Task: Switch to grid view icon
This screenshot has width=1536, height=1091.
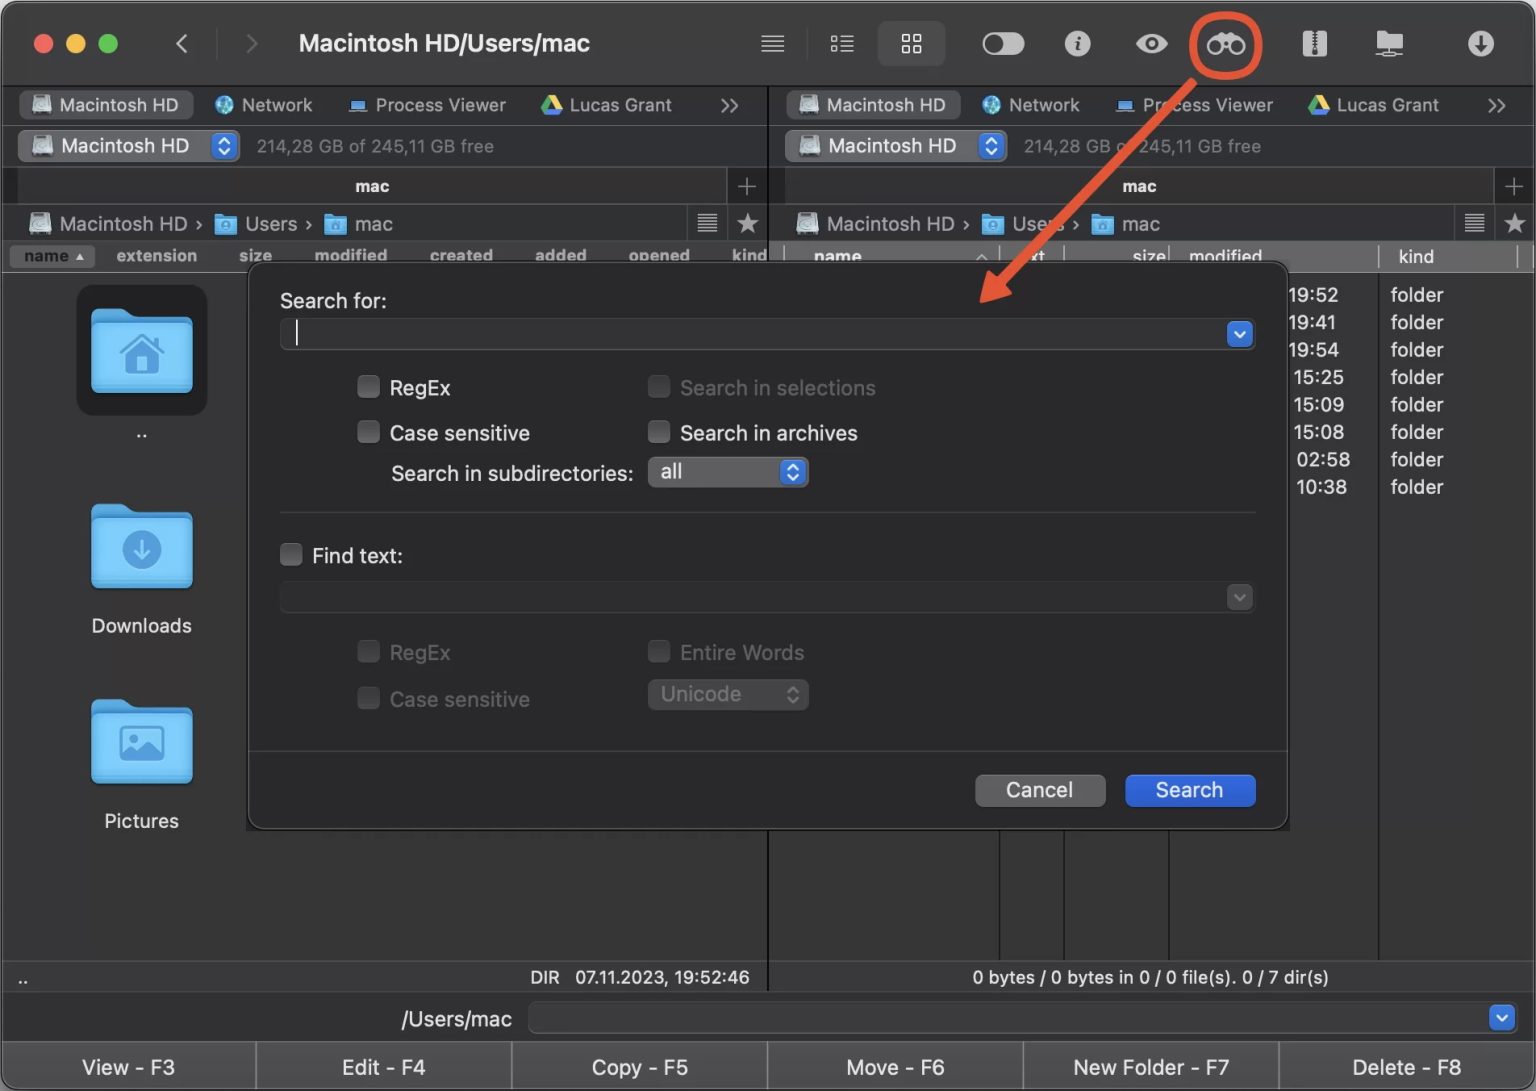Action: (910, 43)
